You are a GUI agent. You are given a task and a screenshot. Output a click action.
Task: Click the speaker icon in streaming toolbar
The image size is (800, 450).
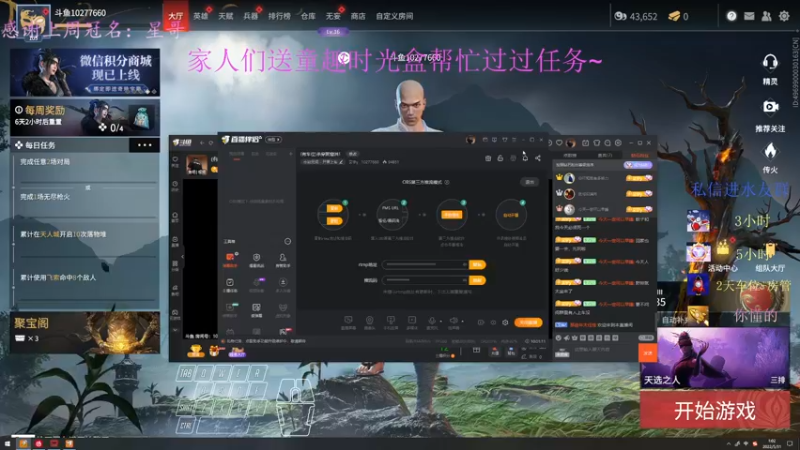tap(453, 320)
